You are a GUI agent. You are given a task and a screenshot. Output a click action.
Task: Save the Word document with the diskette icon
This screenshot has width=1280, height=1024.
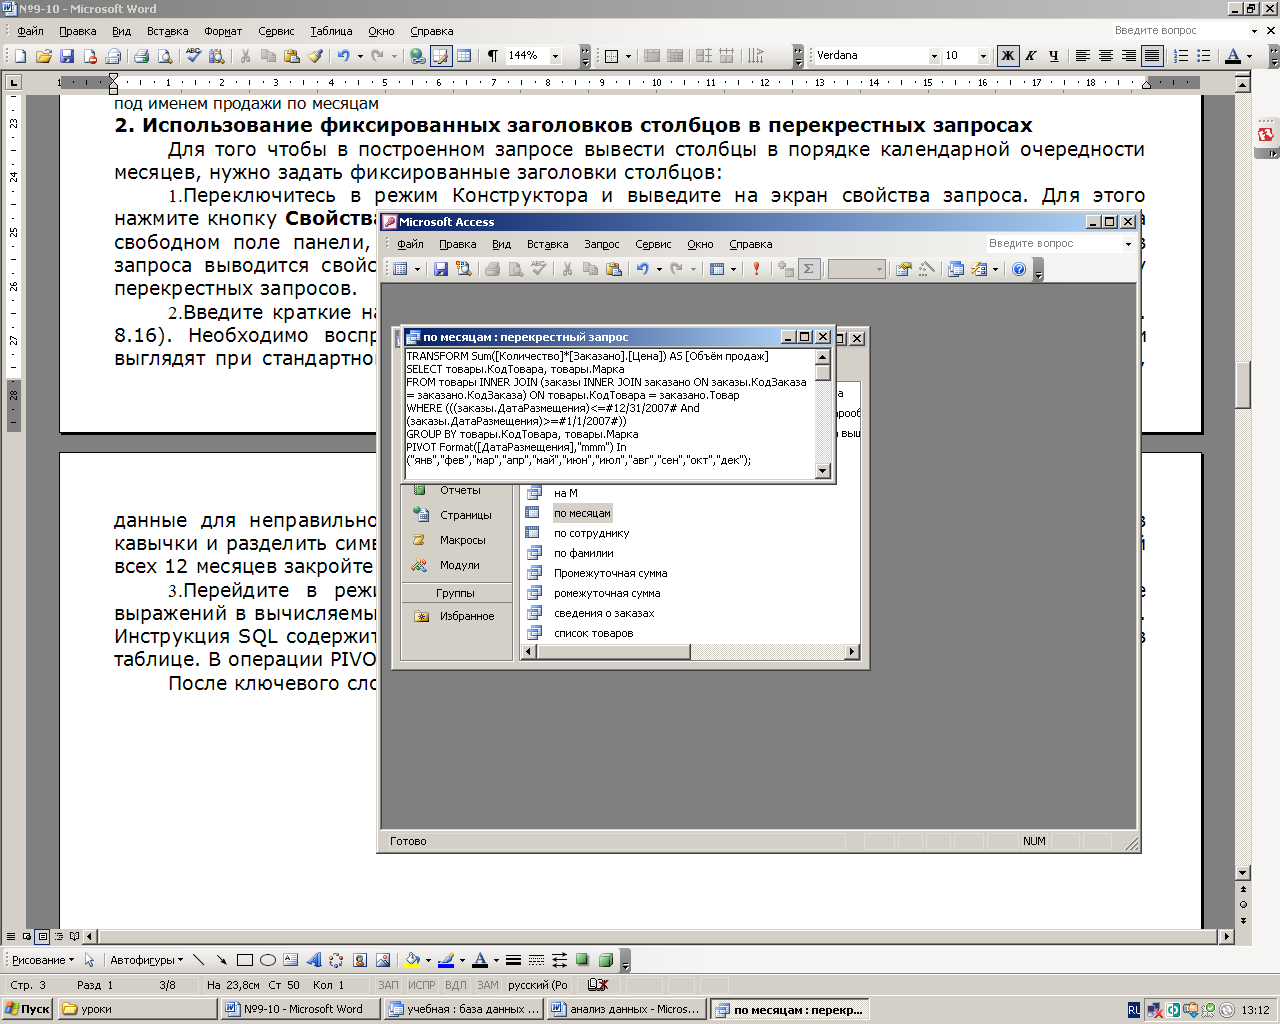pos(67,56)
